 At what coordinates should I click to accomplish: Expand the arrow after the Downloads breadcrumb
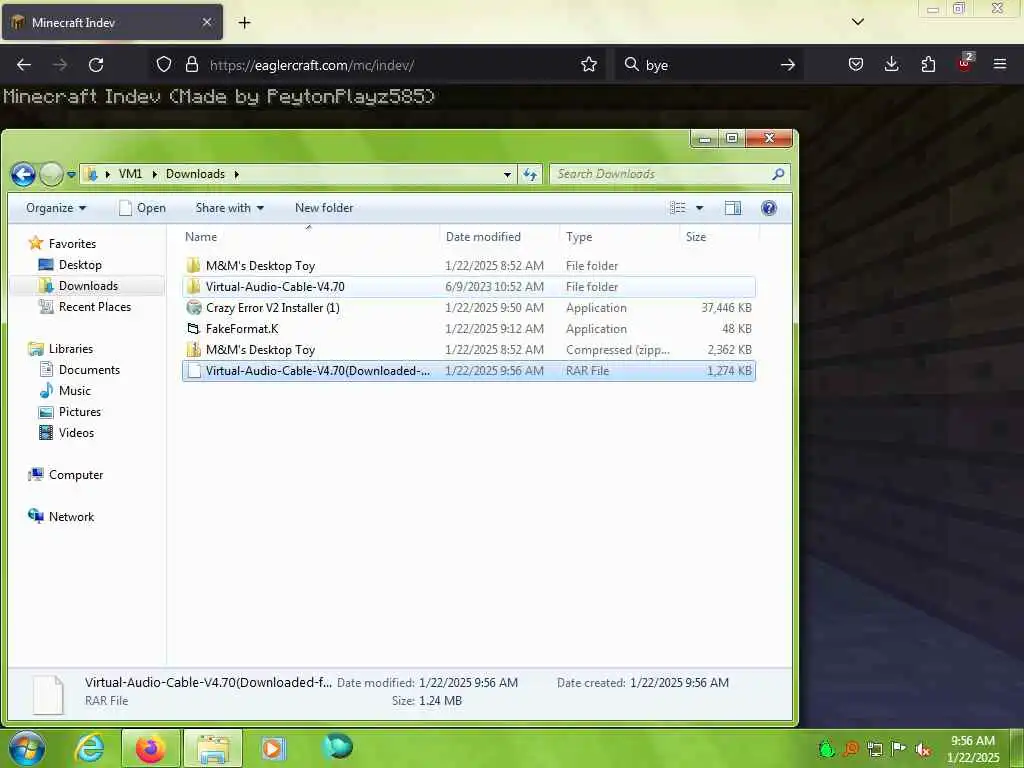pos(236,174)
